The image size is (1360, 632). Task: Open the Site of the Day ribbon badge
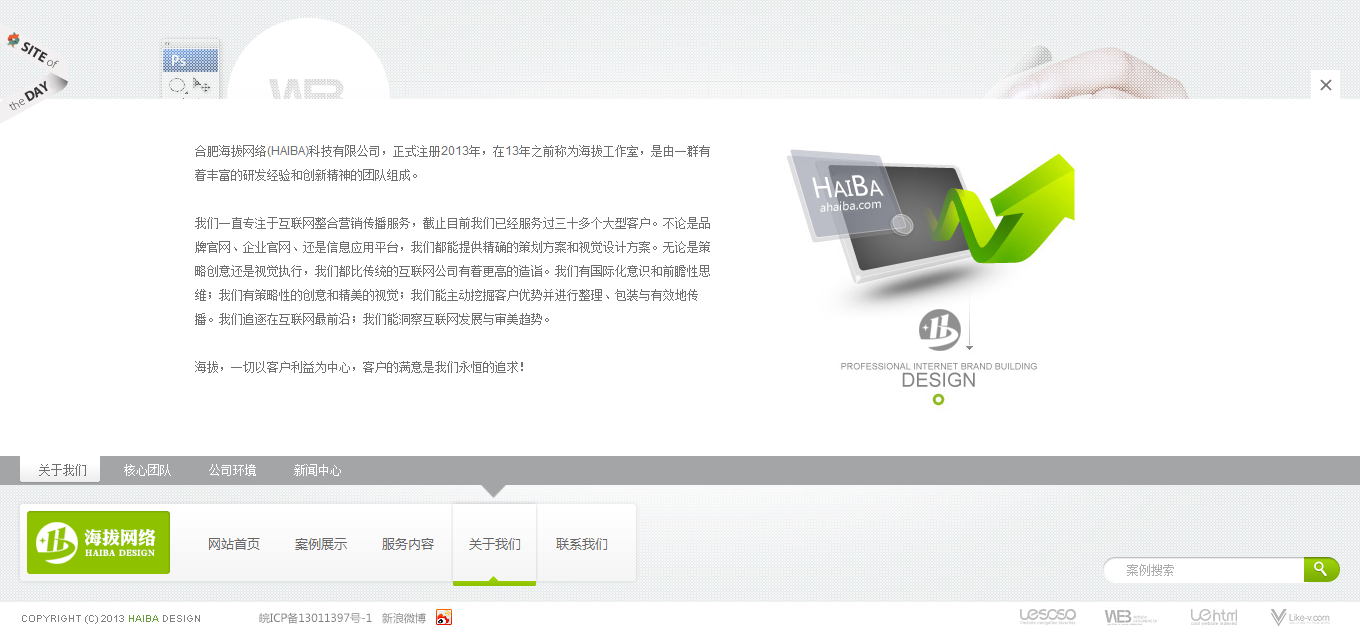(33, 75)
